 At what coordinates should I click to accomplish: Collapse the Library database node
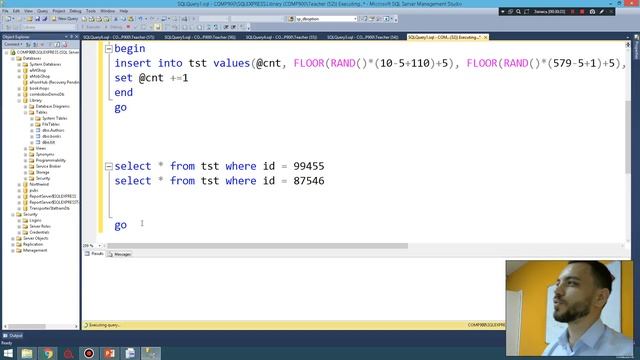(19, 100)
